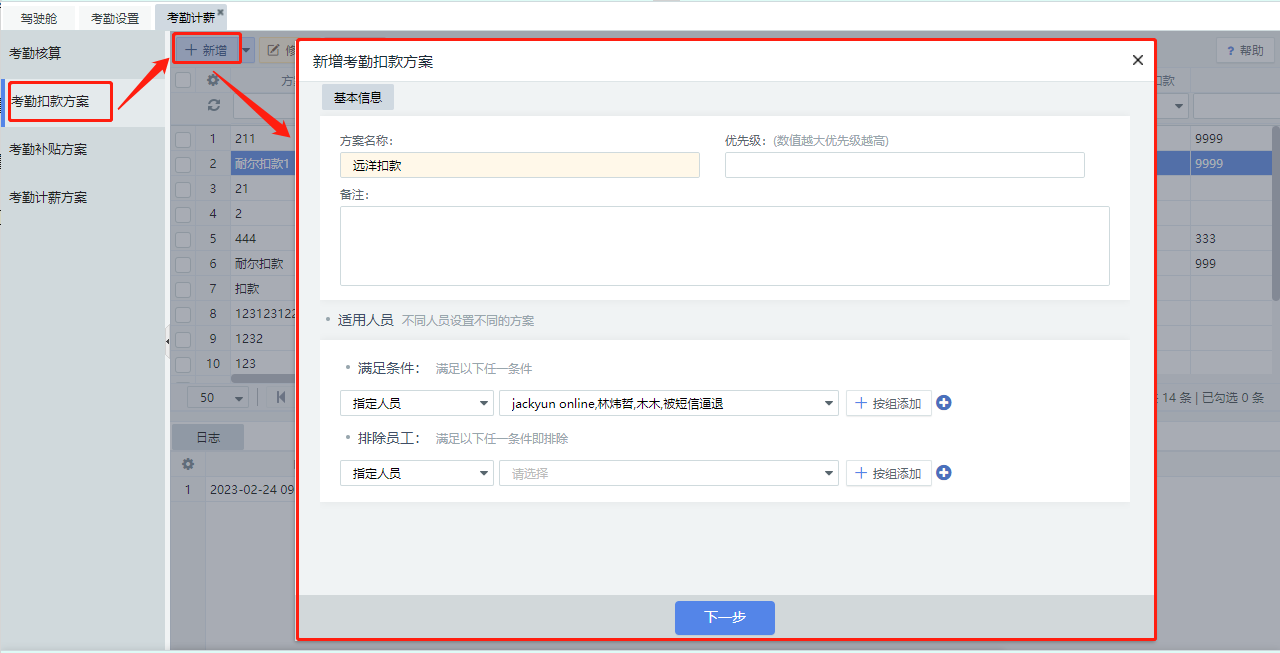Click the gear settings icon in grid header
Screen dimensions: 1280x653
coord(213,80)
